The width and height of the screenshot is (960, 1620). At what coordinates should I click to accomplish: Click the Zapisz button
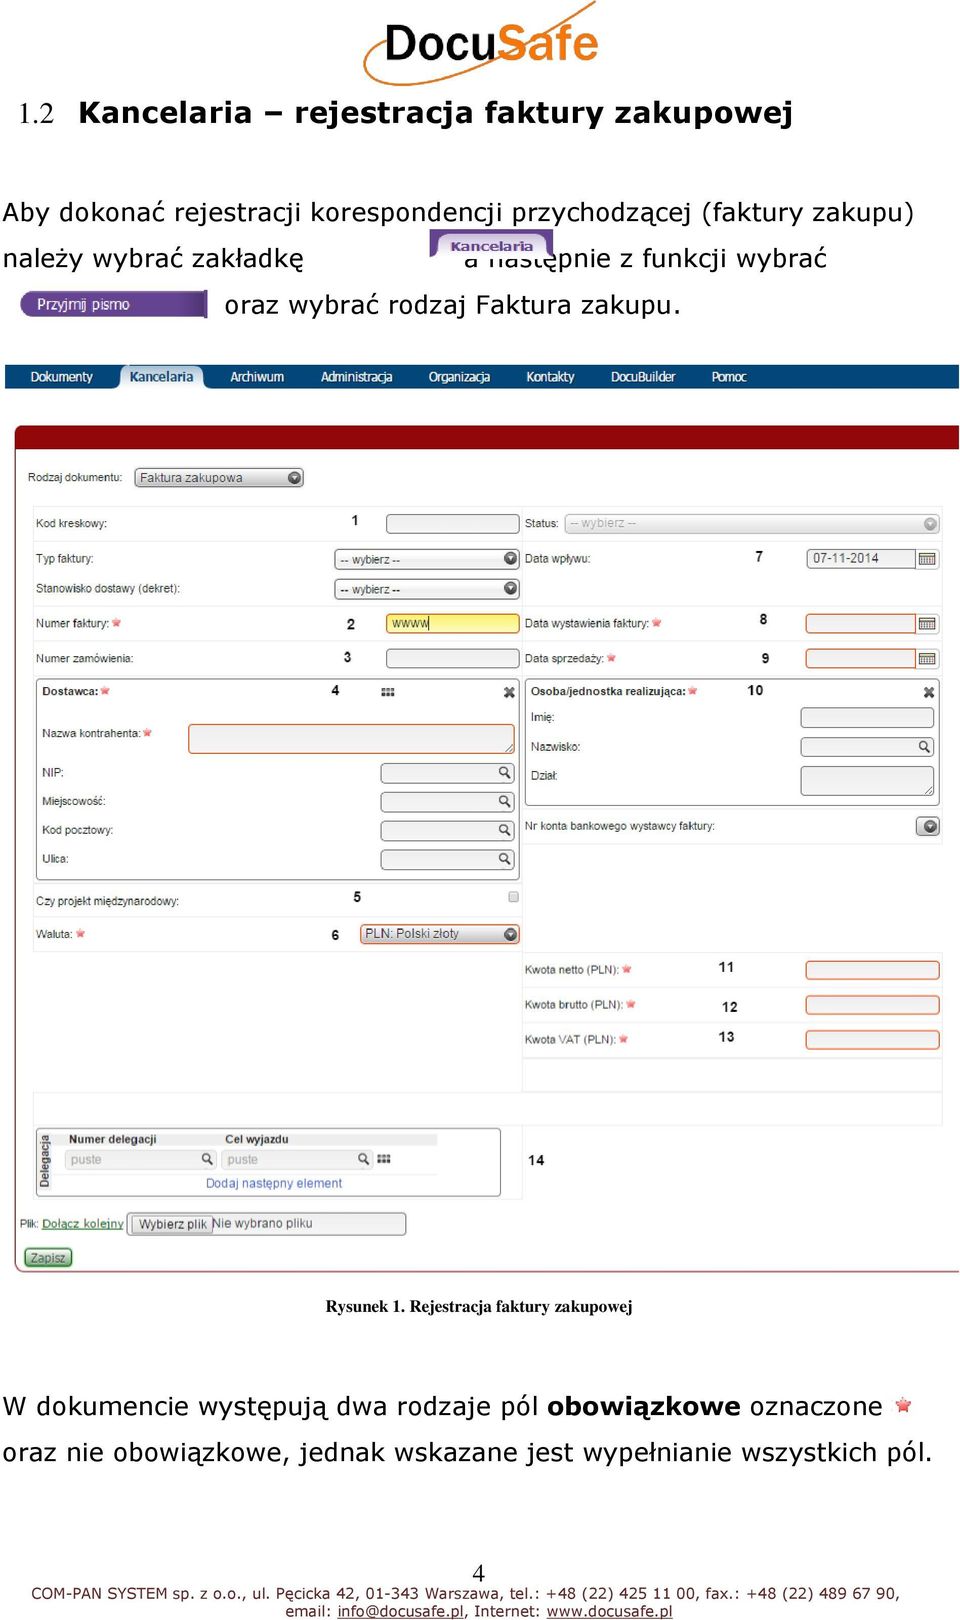click(48, 1258)
